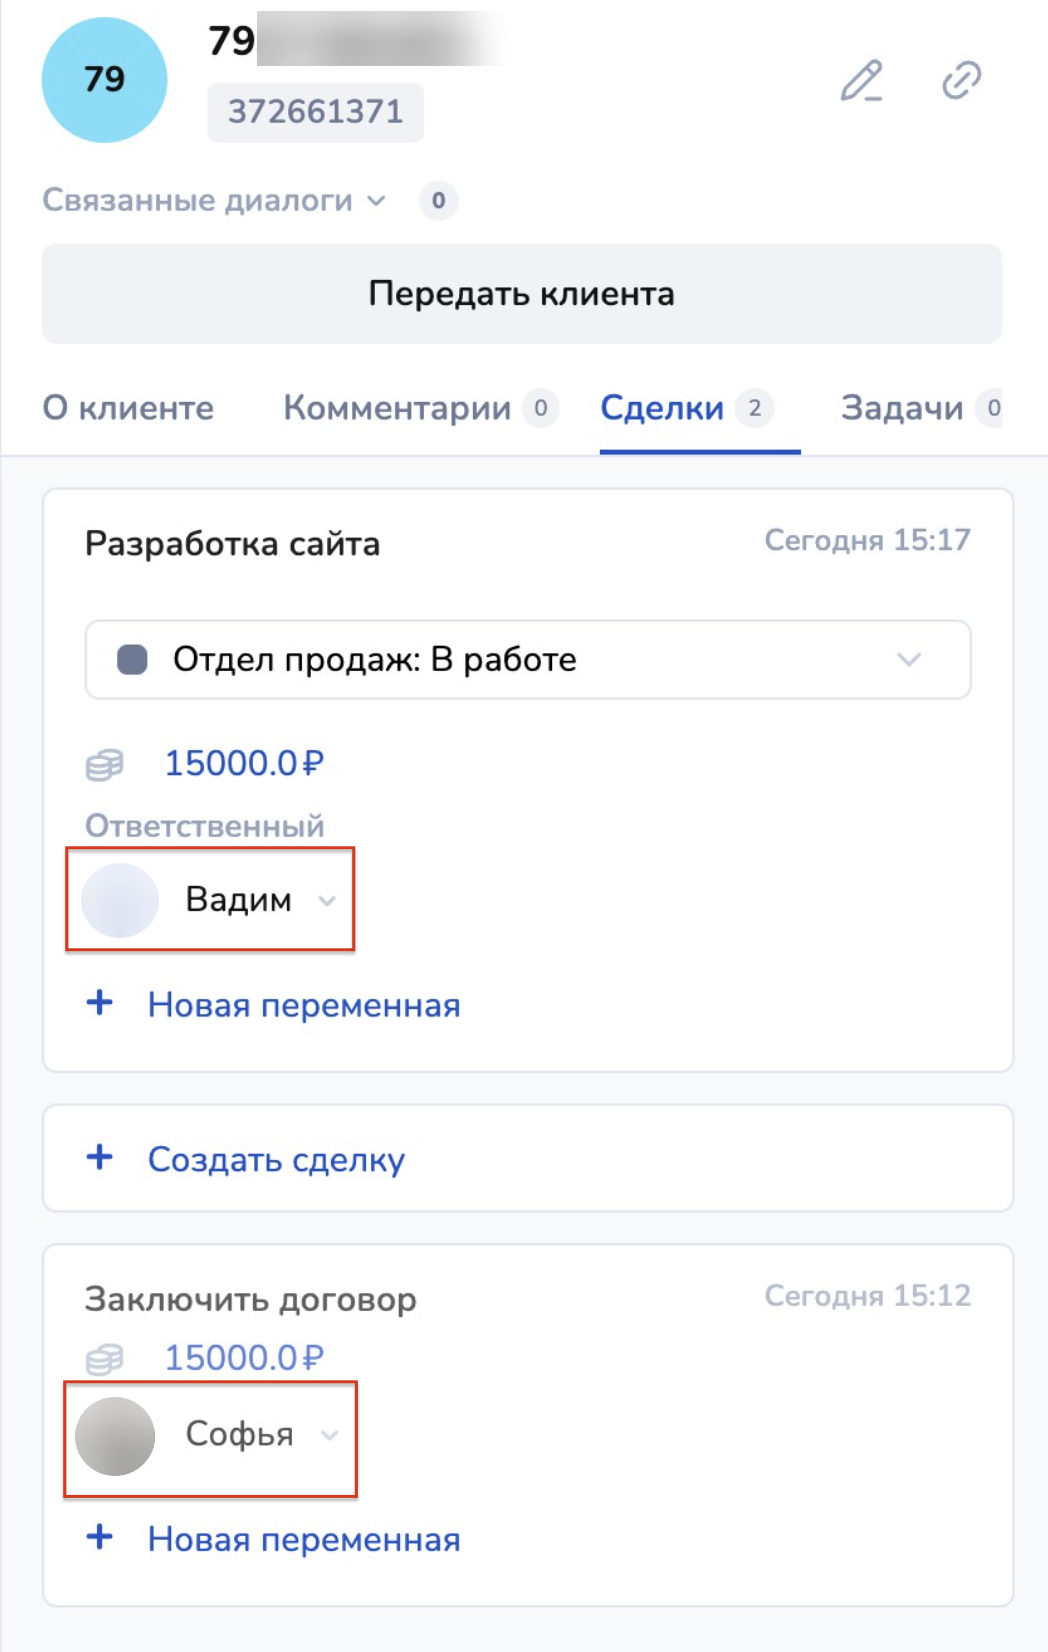
Task: Click the pencil edit icon
Action: coord(861,81)
